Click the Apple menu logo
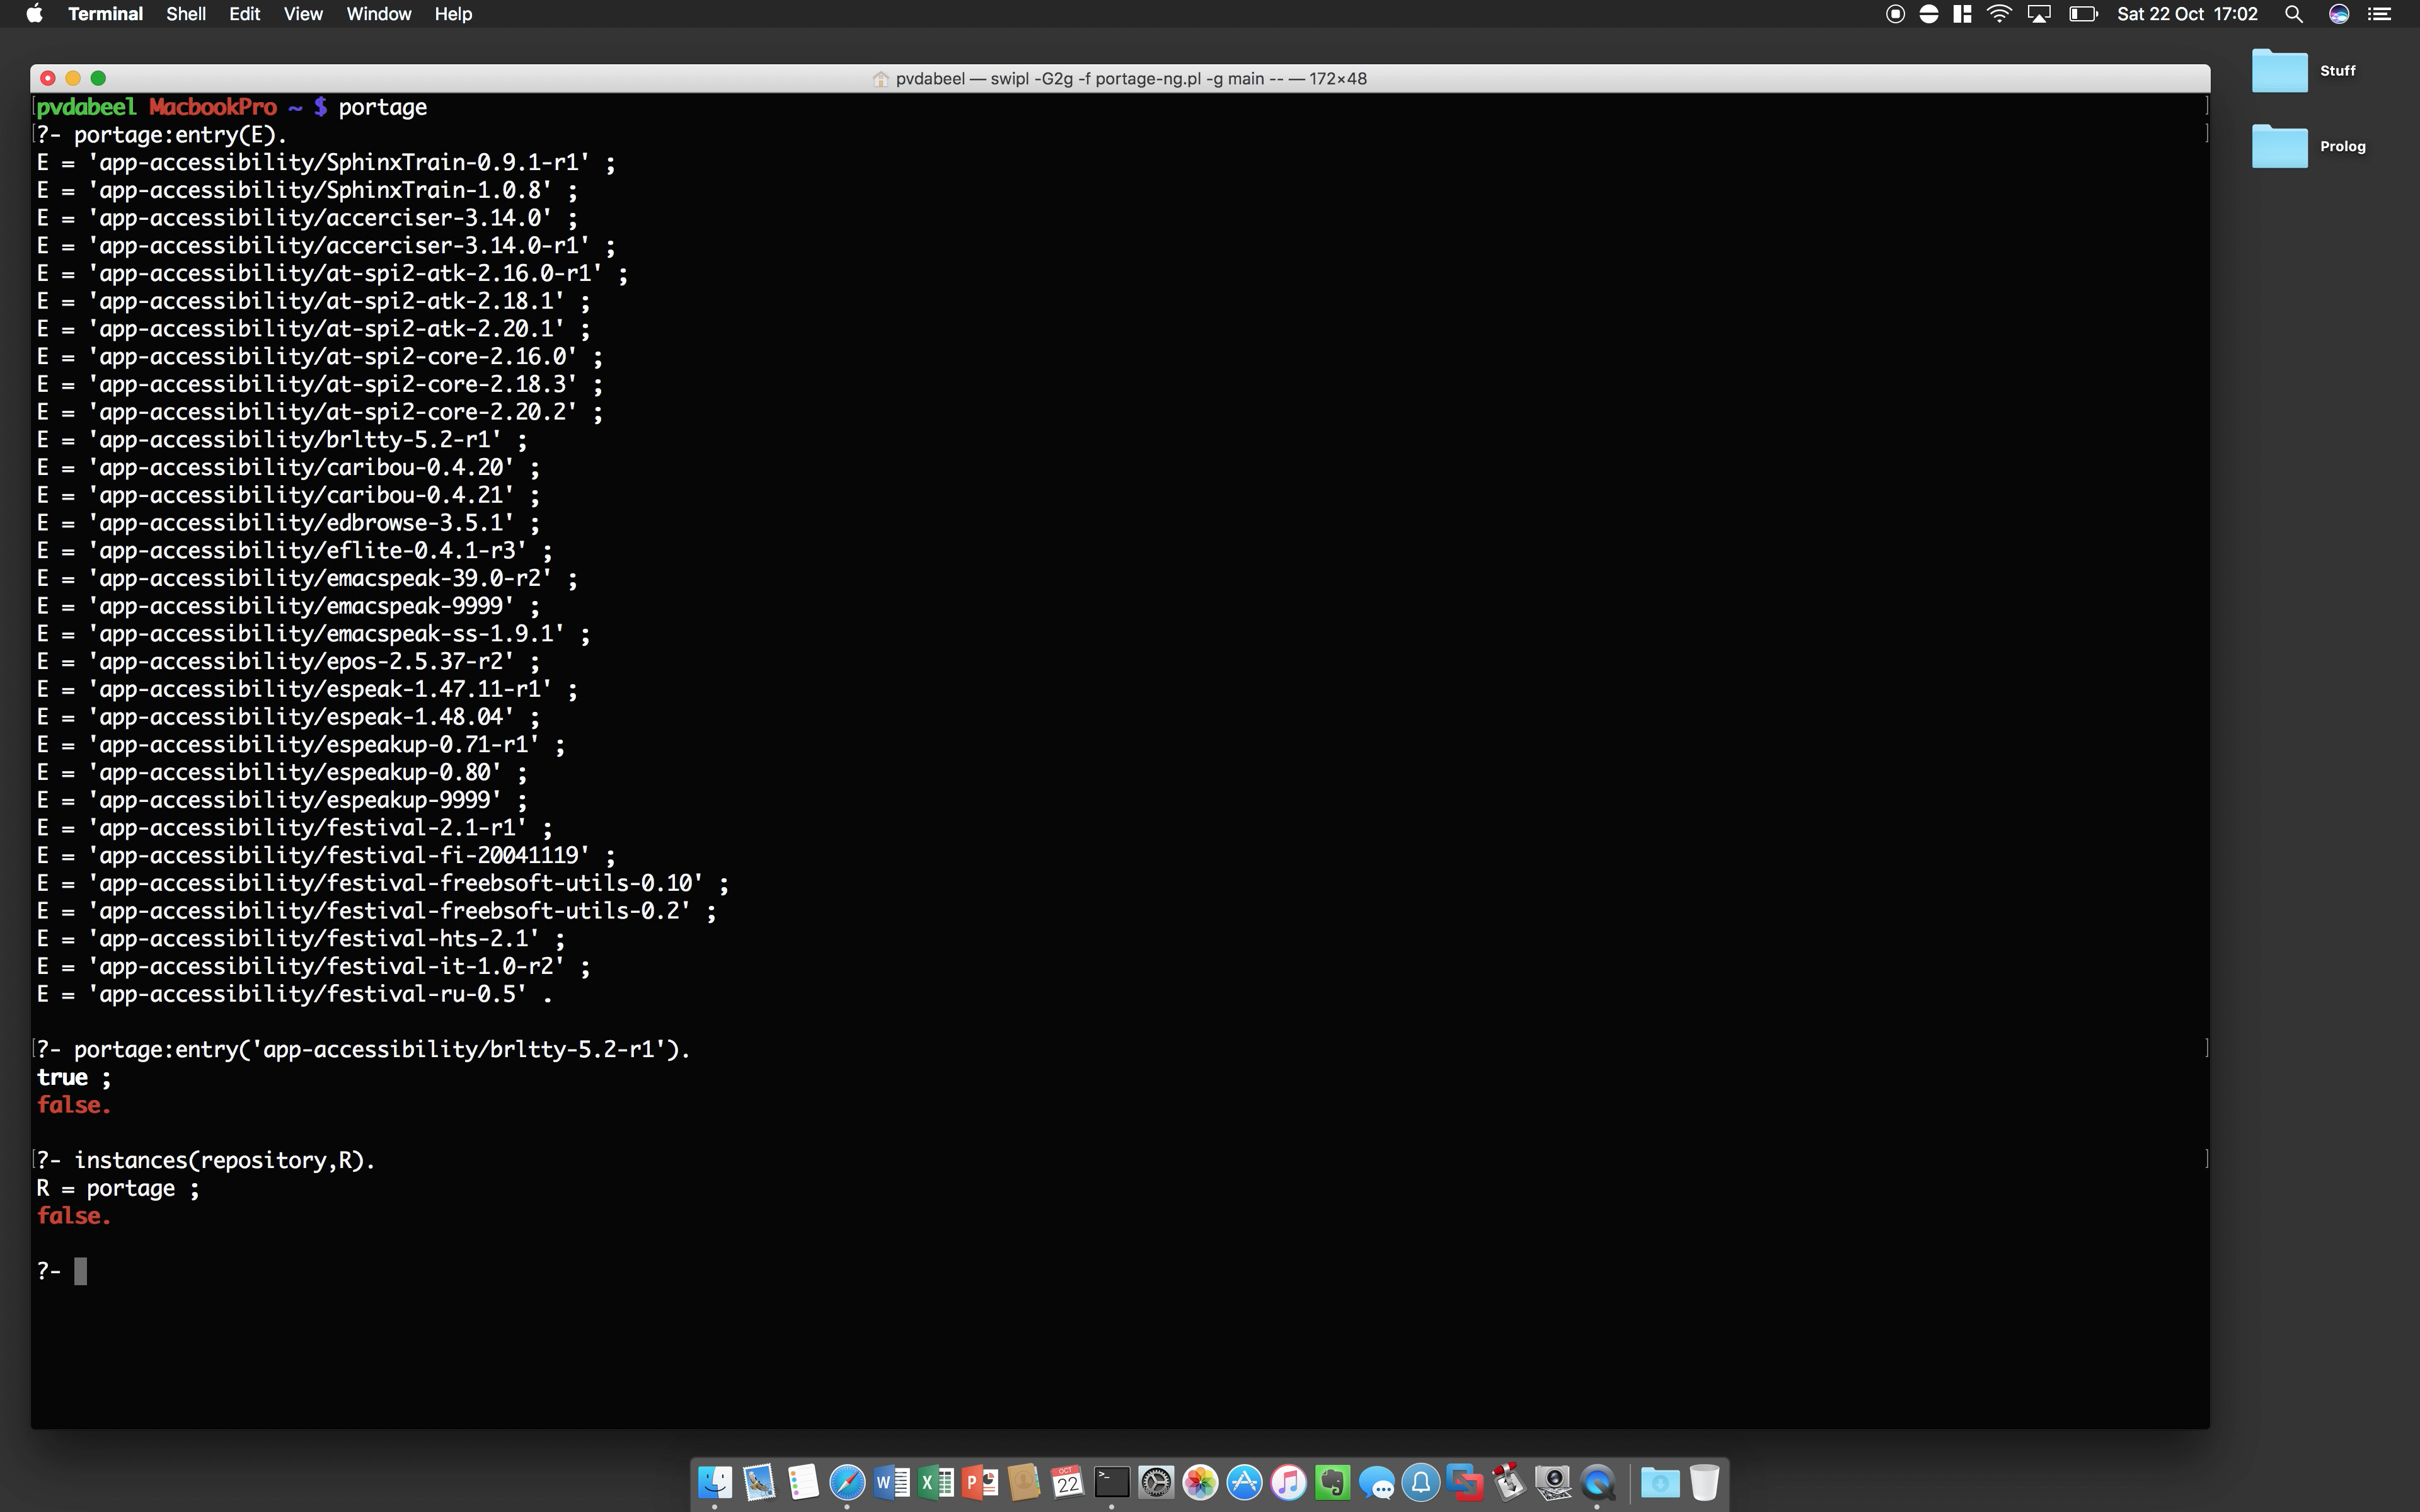This screenshot has width=2420, height=1512. pos(34,14)
